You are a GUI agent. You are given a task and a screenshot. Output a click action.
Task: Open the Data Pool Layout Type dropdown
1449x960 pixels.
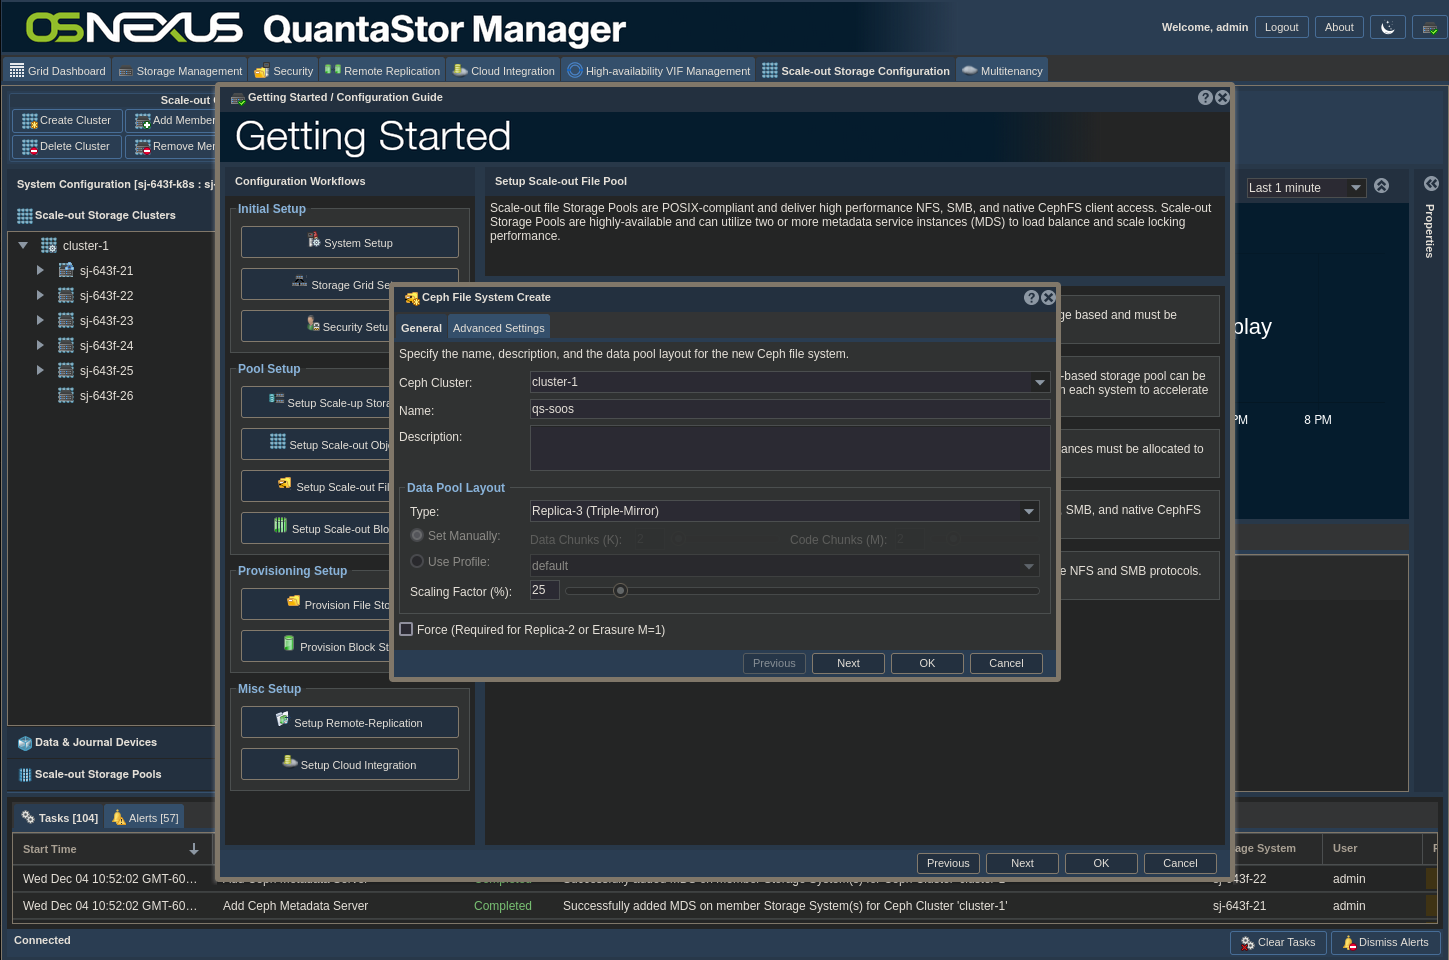pos(1028,512)
